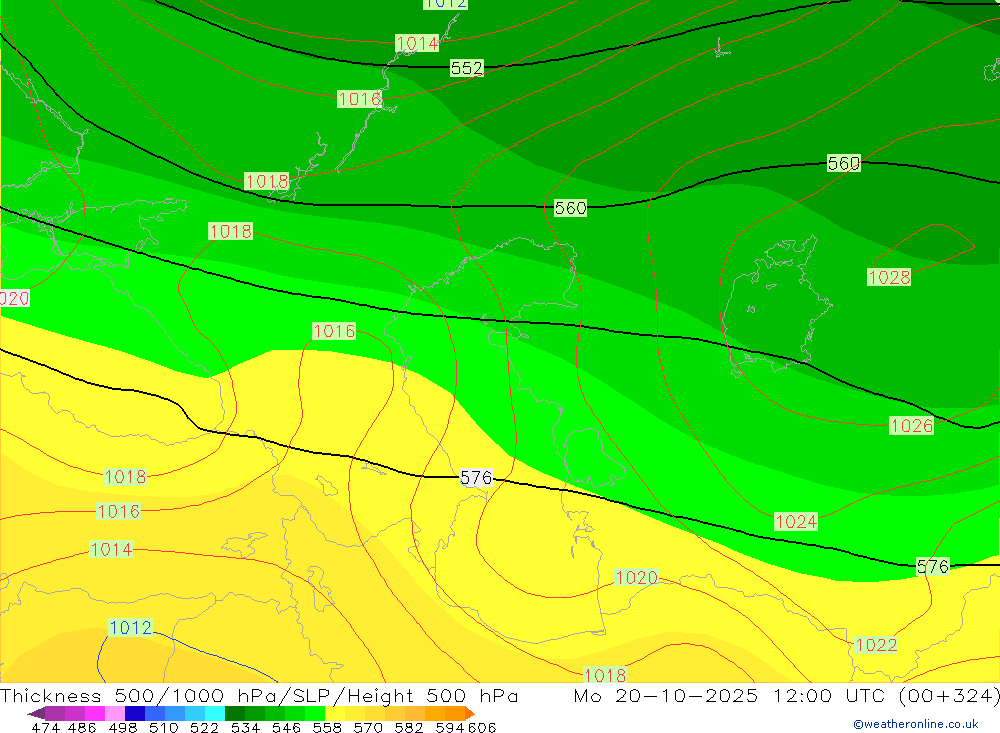Click the 1022 isobar label
The height and width of the screenshot is (733, 1000).
click(x=876, y=645)
